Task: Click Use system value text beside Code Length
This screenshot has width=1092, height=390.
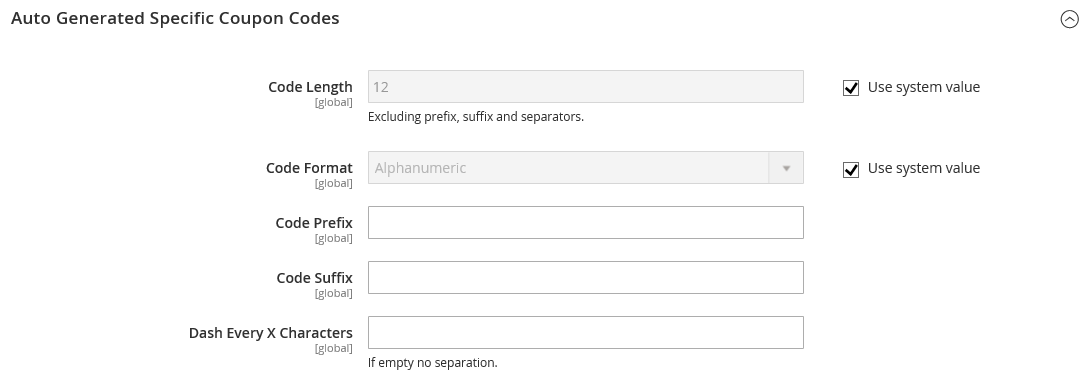Action: tap(923, 87)
